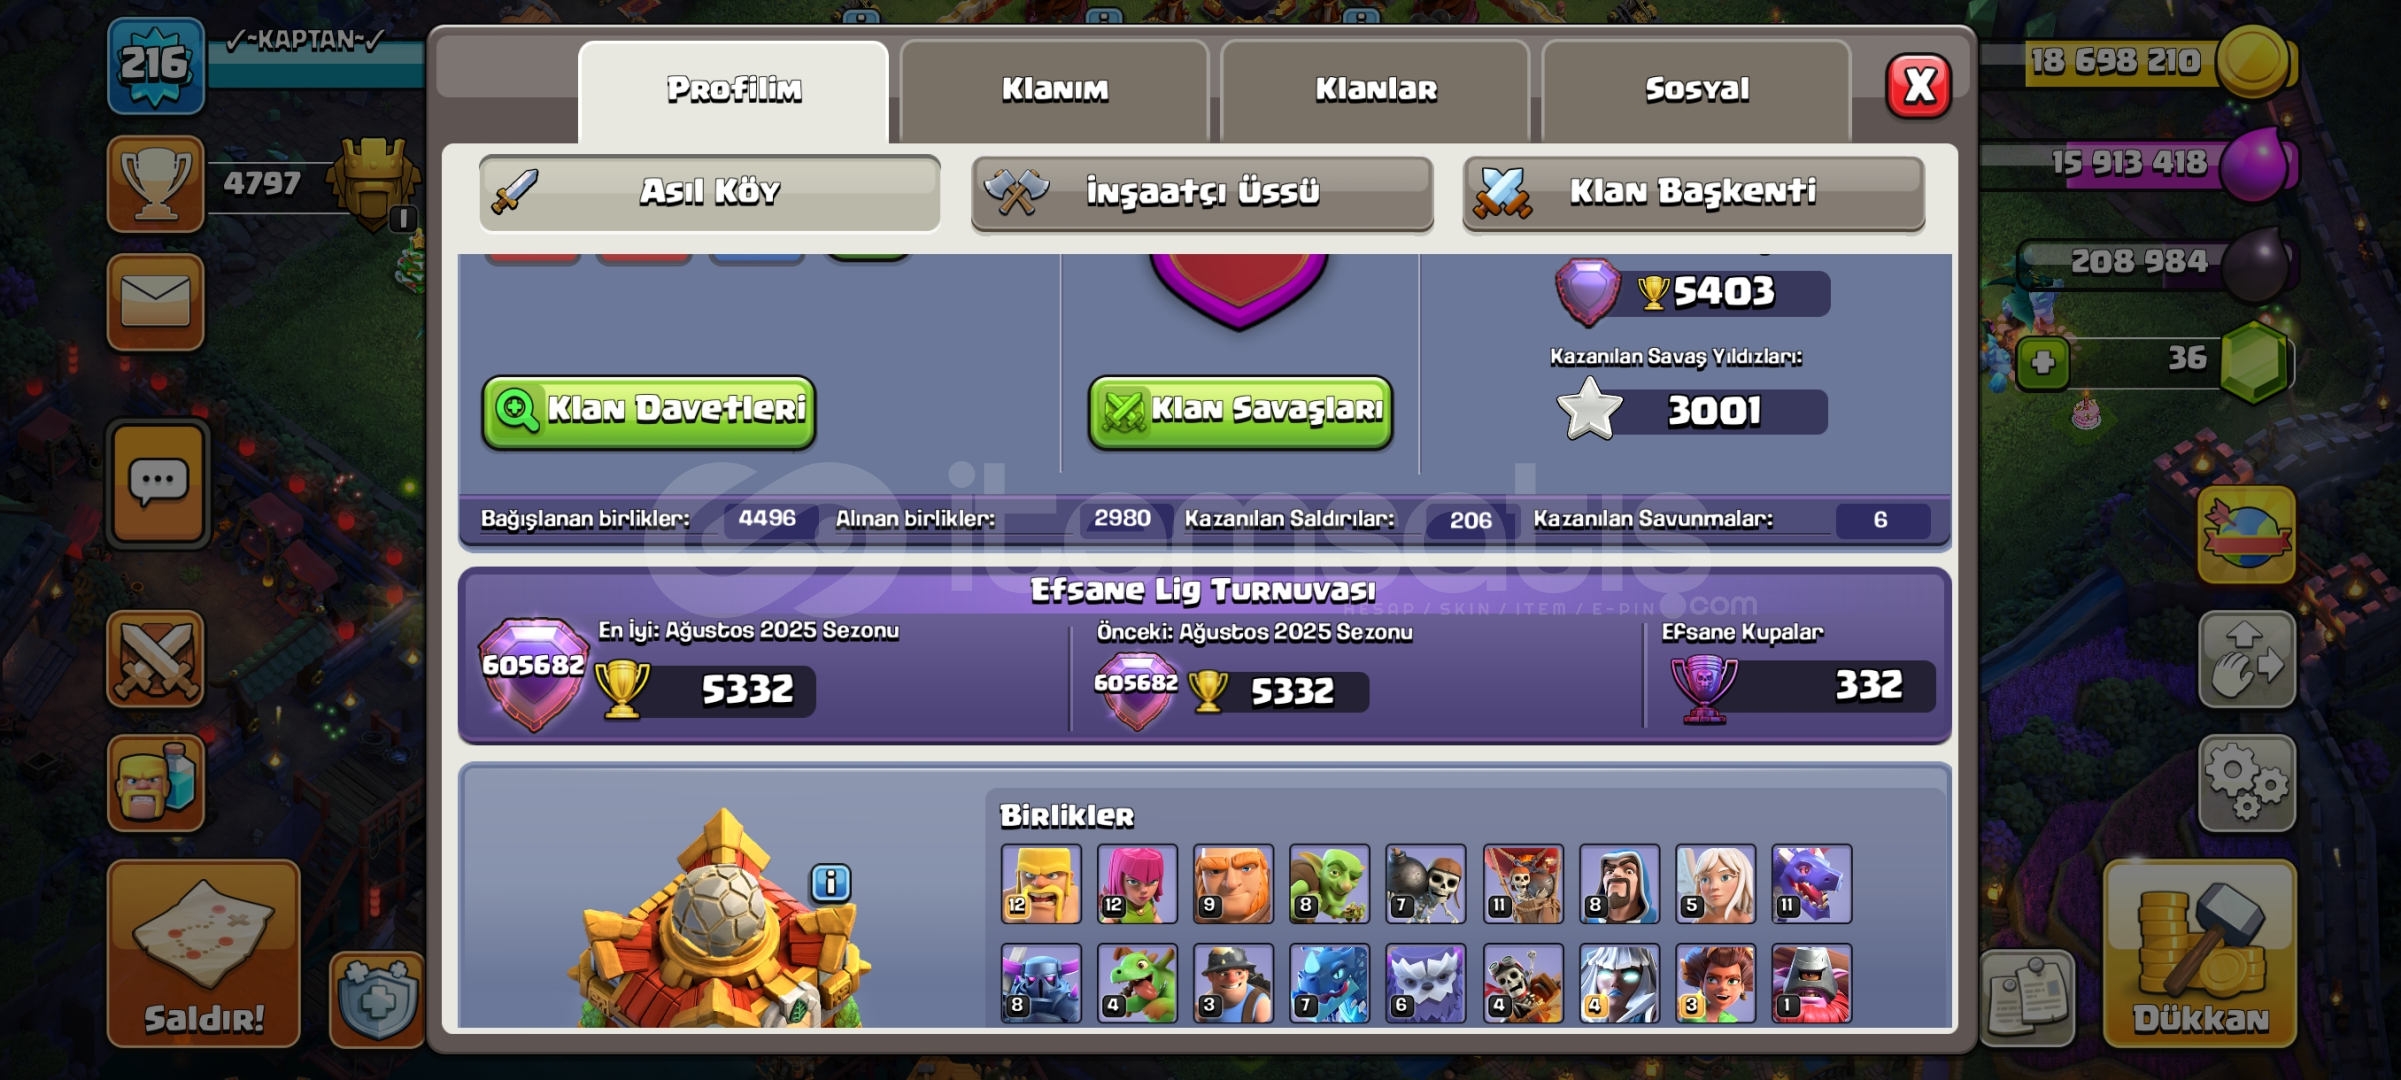The width and height of the screenshot is (2401, 1080).
Task: Switch to the Klanım tab
Action: pyautogui.click(x=1054, y=90)
